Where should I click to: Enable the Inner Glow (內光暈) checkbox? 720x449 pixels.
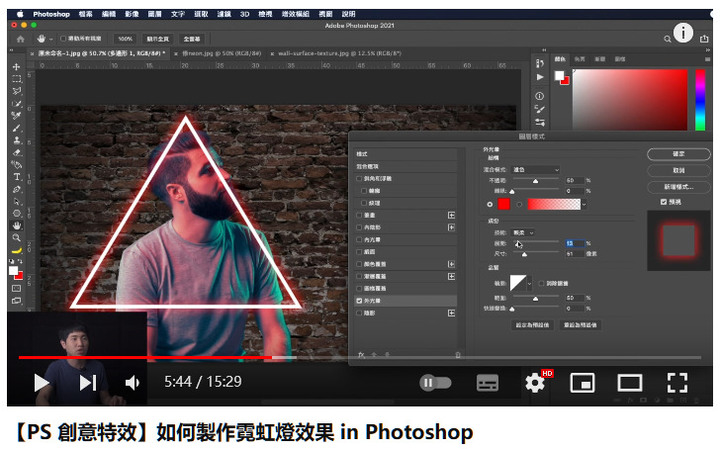pyautogui.click(x=359, y=240)
